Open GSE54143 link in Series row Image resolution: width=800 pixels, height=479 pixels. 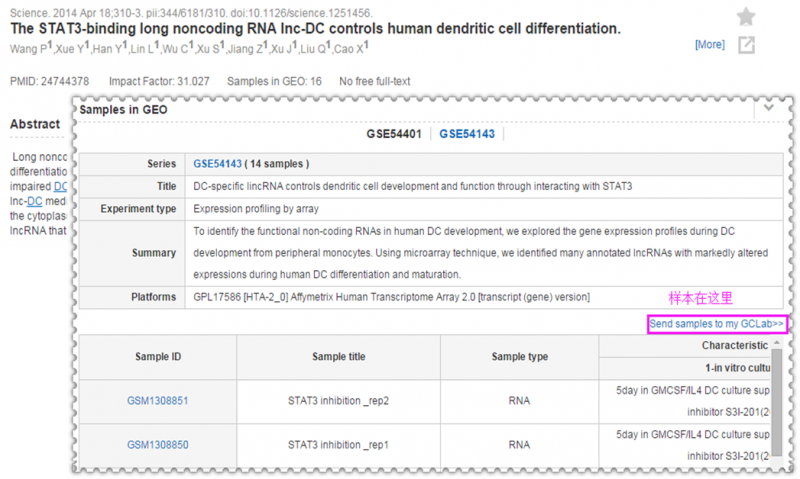pyautogui.click(x=218, y=163)
